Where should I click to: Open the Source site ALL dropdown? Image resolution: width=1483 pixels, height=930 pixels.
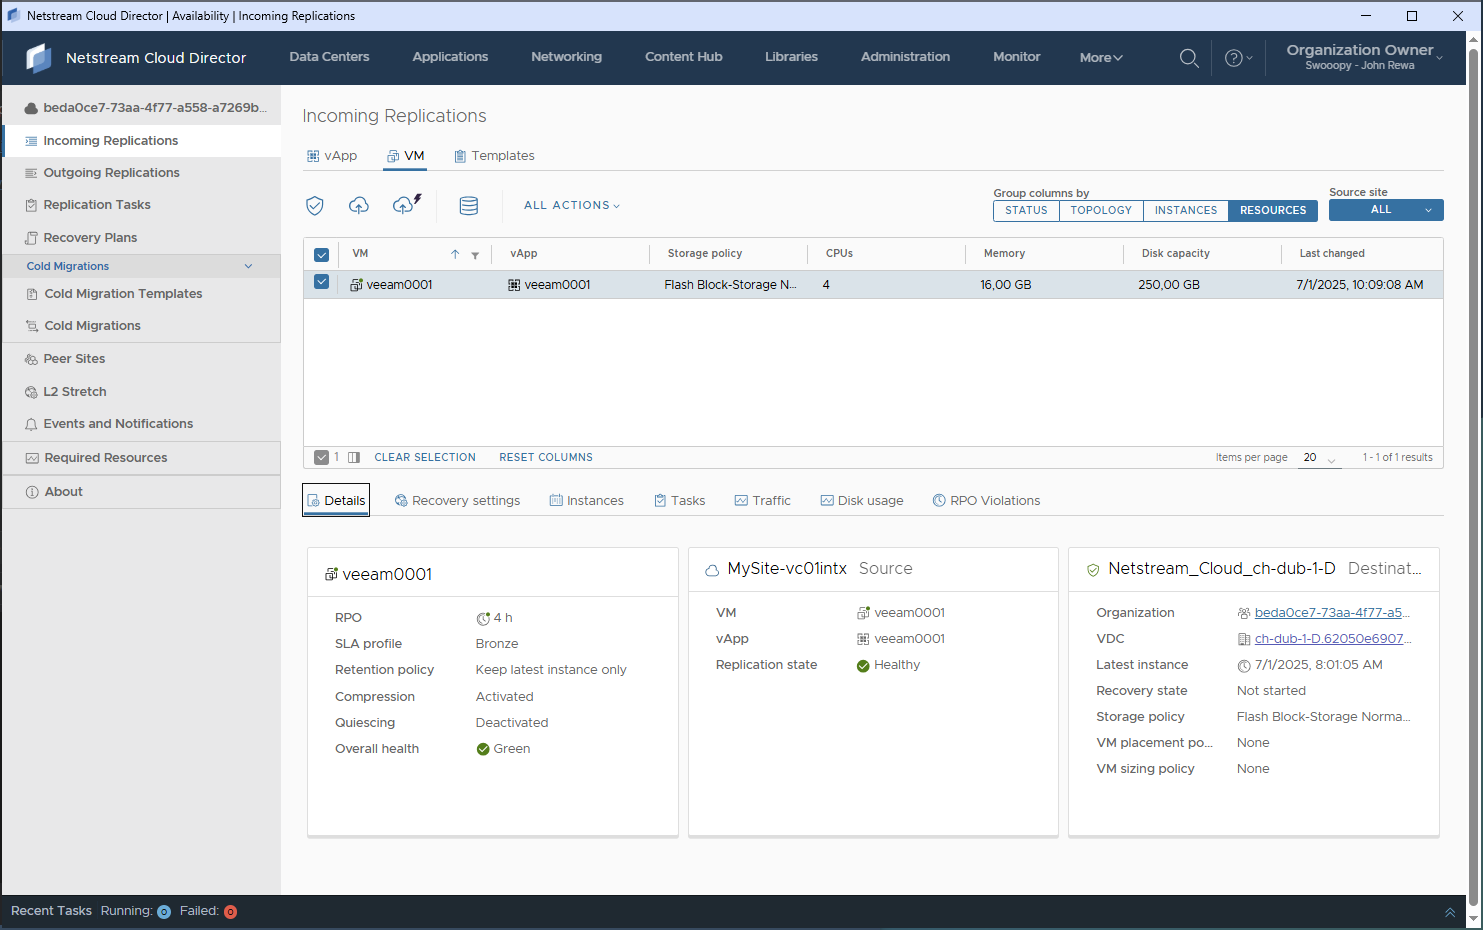point(1386,210)
